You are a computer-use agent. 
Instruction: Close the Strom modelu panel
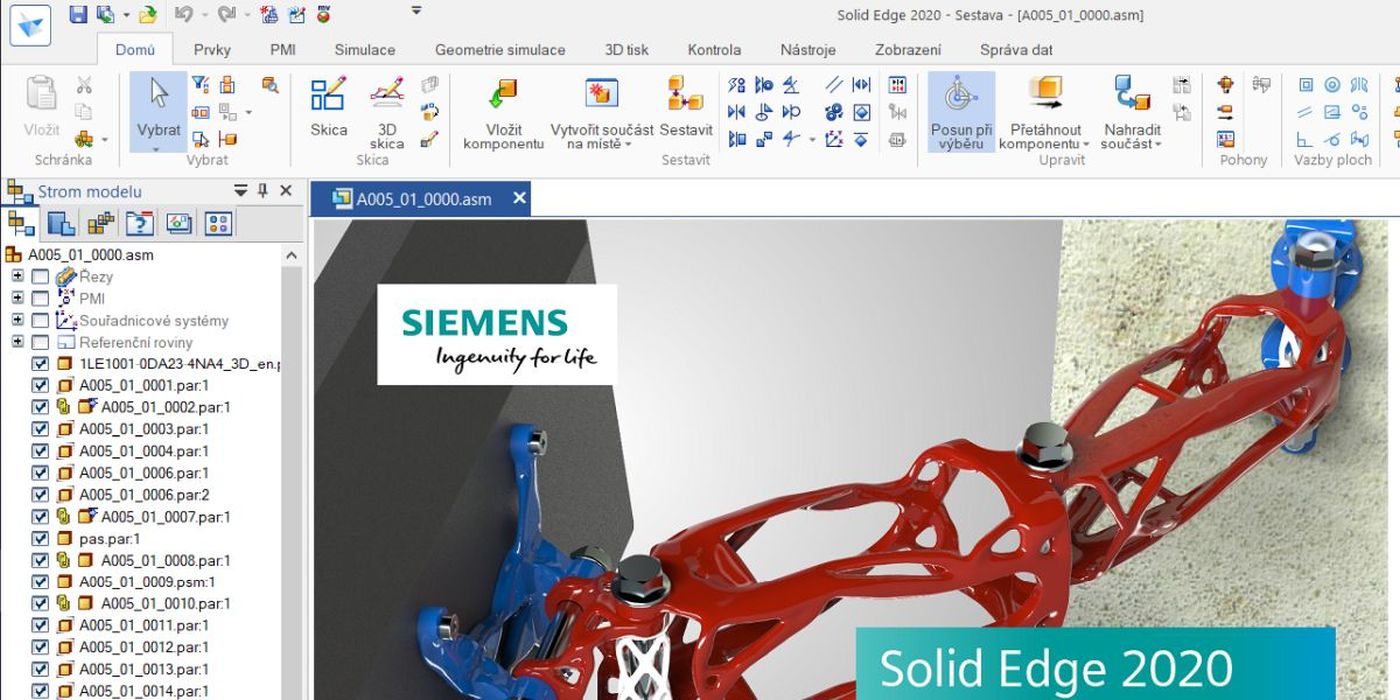click(x=286, y=191)
